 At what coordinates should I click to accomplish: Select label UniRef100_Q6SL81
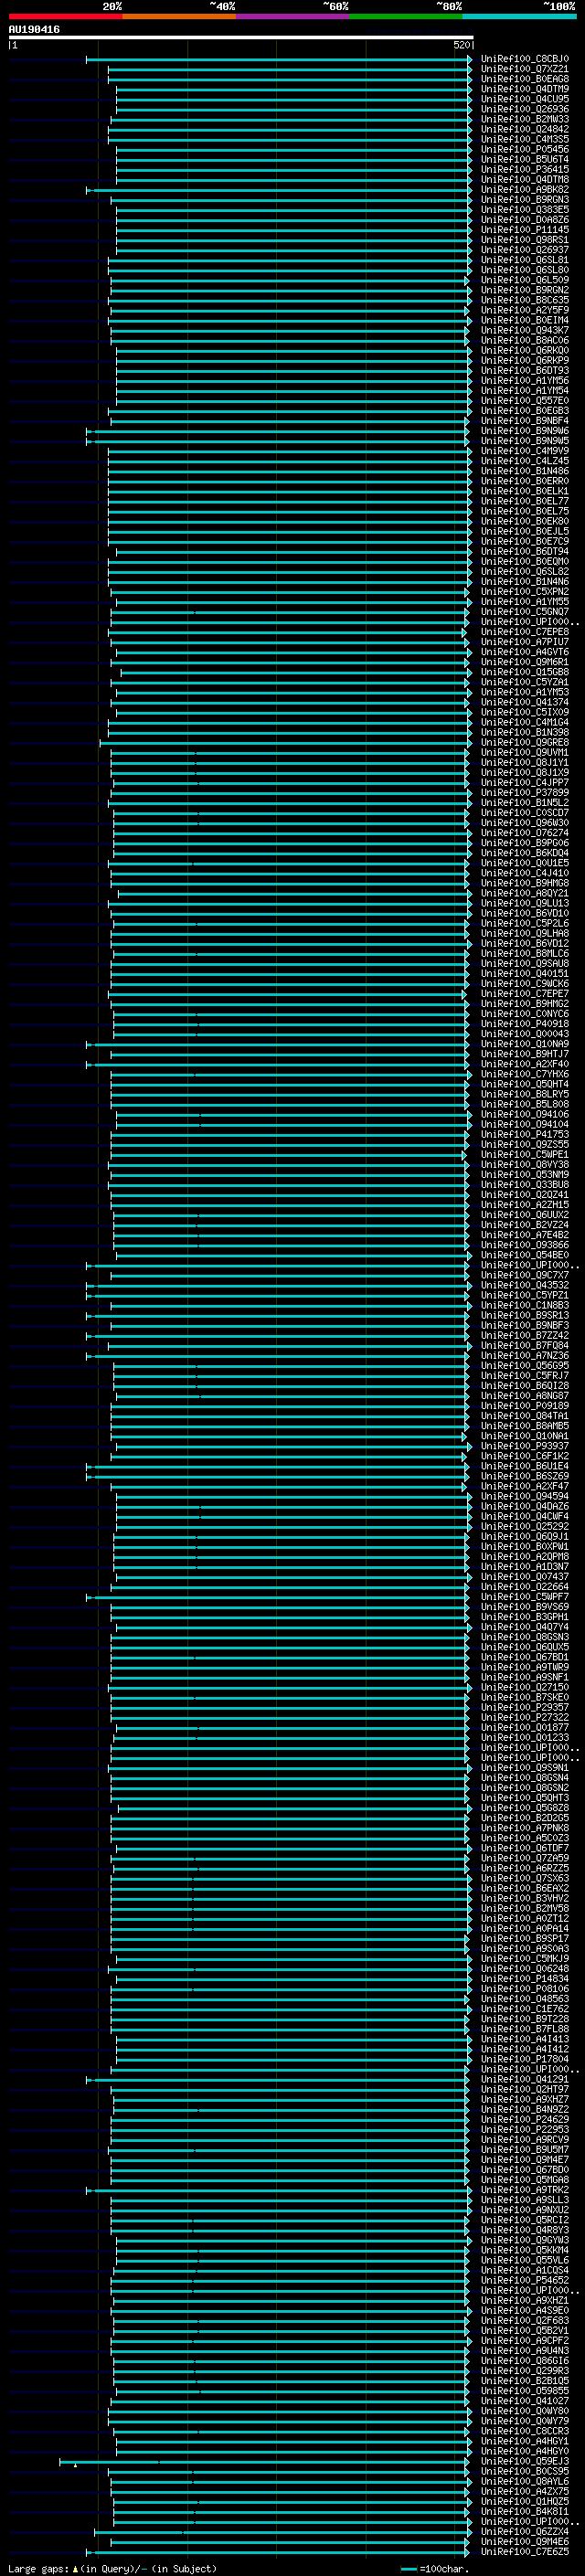point(525,260)
